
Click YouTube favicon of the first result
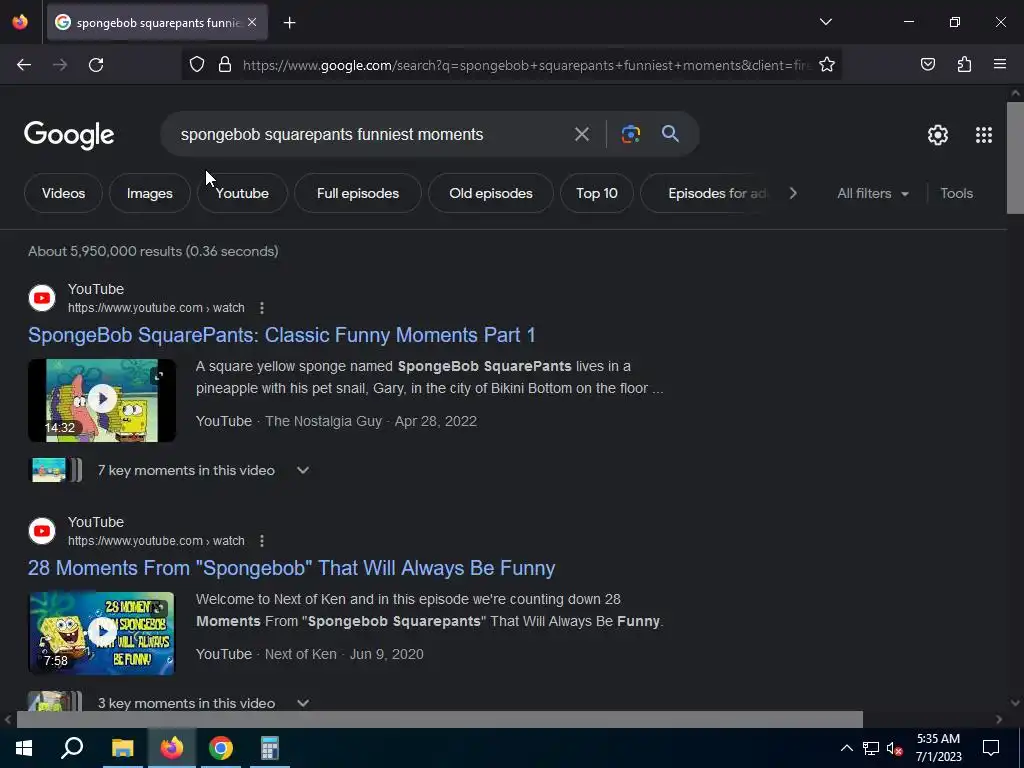(x=42, y=298)
